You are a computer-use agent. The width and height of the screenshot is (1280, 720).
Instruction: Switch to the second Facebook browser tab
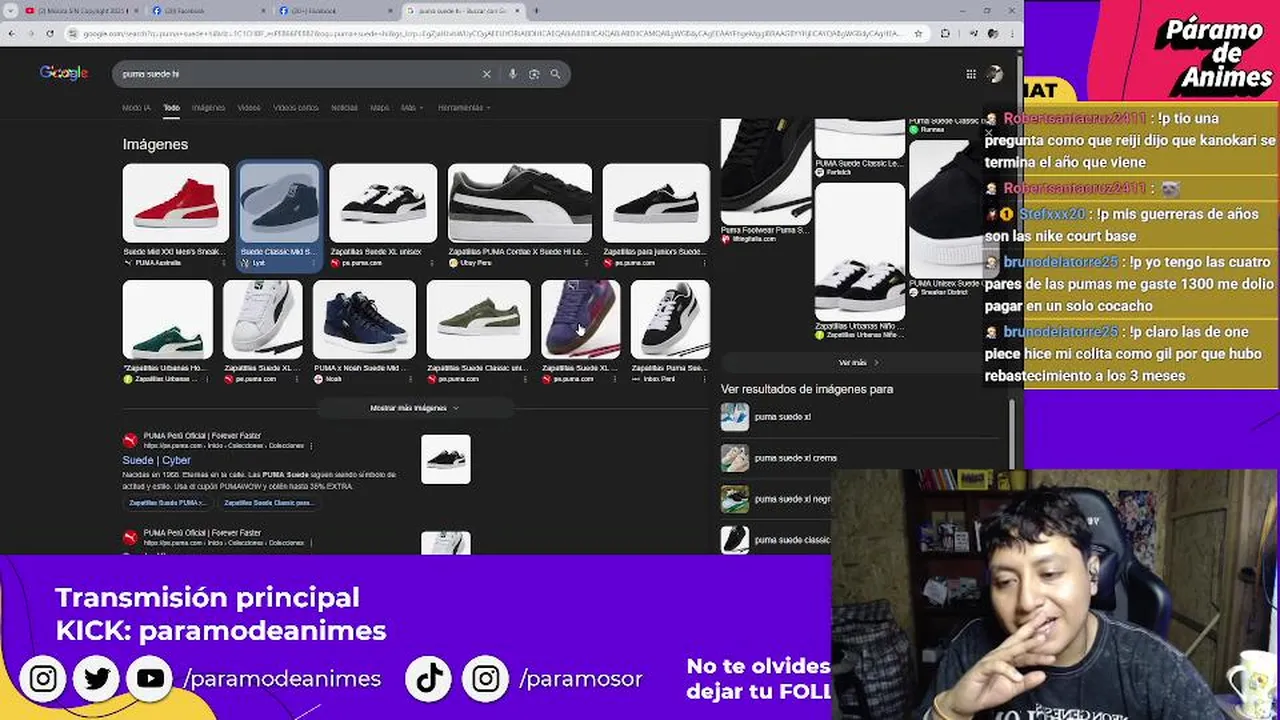point(335,10)
